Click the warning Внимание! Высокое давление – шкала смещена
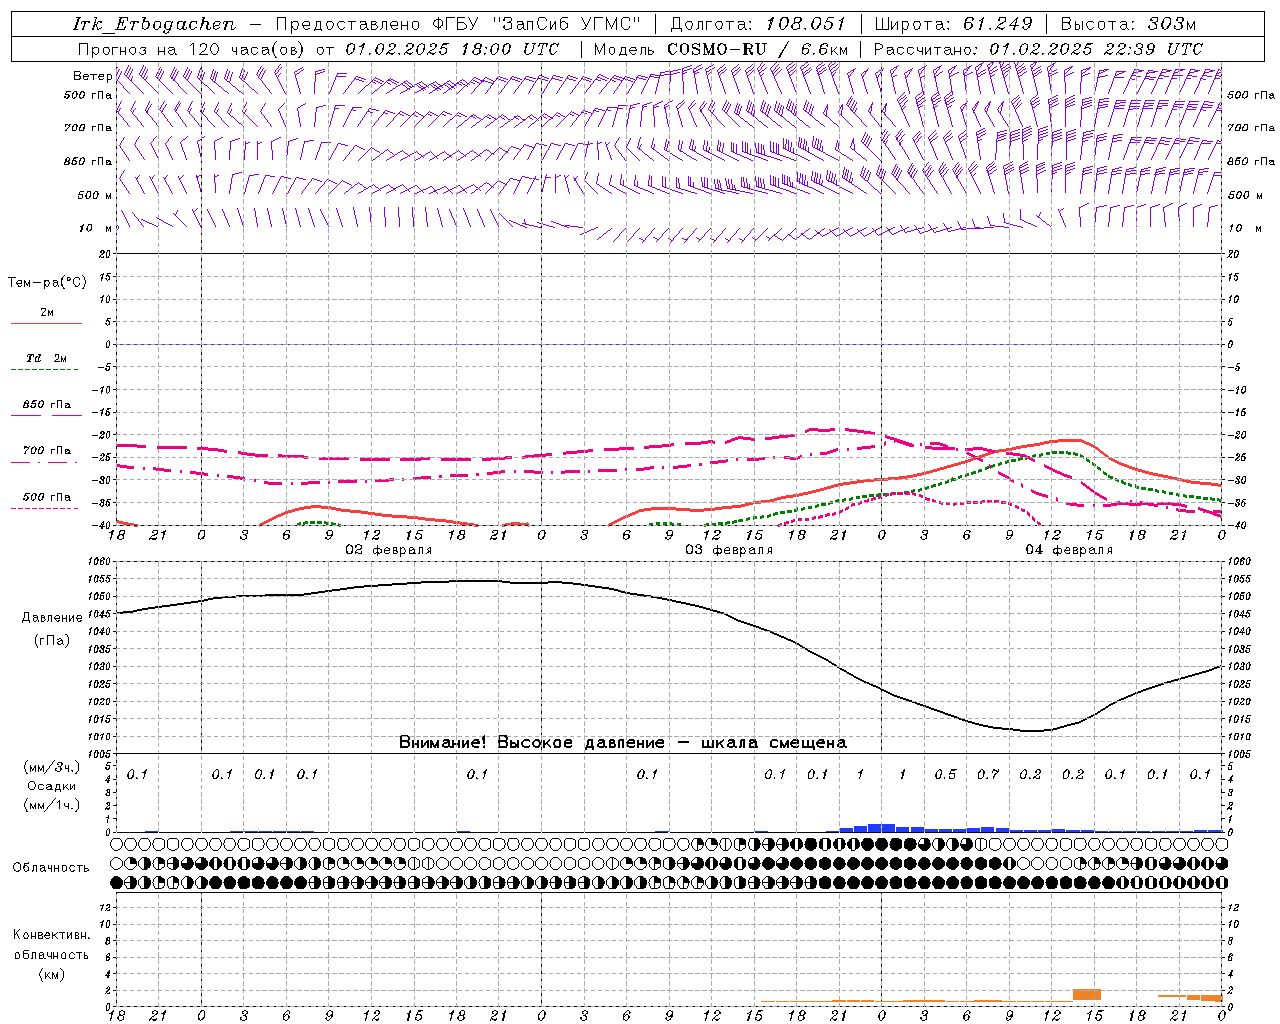The width and height of the screenshot is (1280, 1024). 623,743
